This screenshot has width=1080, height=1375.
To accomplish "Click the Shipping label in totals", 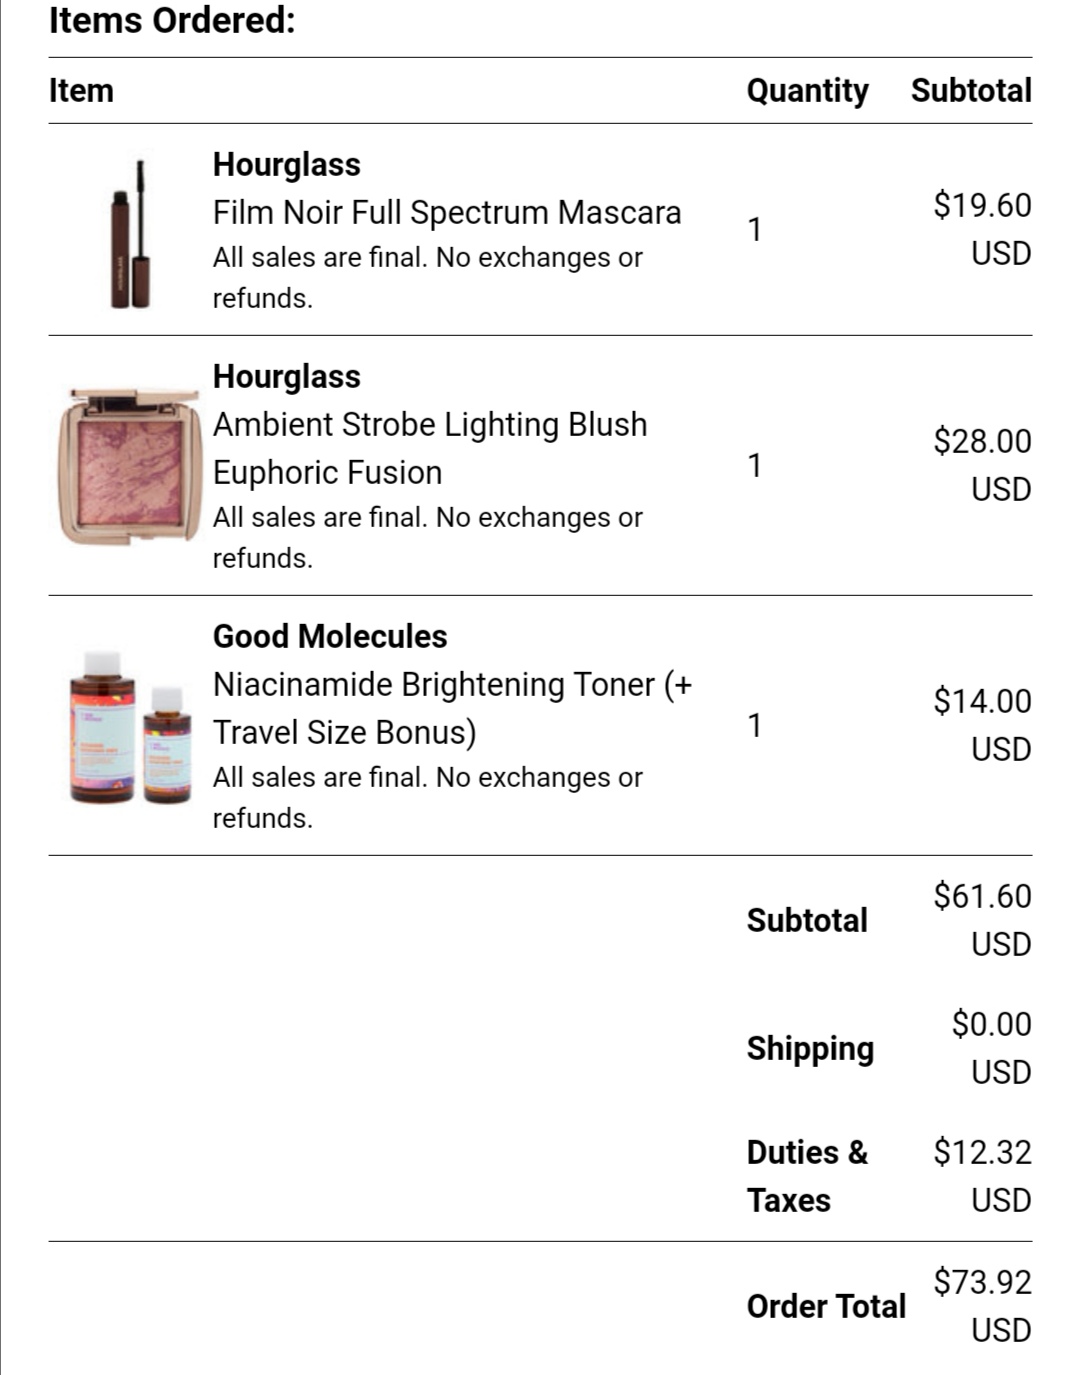I will click(811, 1049).
